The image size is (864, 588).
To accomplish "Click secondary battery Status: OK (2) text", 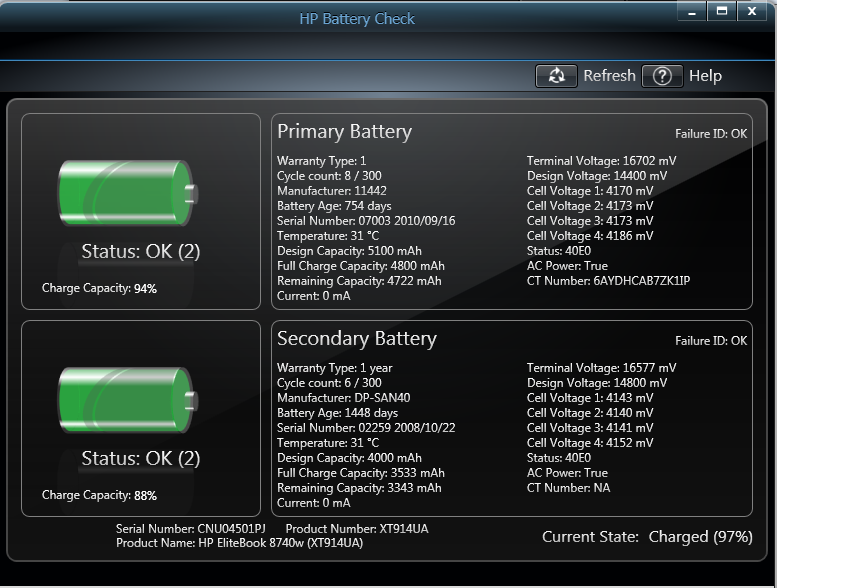I will point(141,458).
